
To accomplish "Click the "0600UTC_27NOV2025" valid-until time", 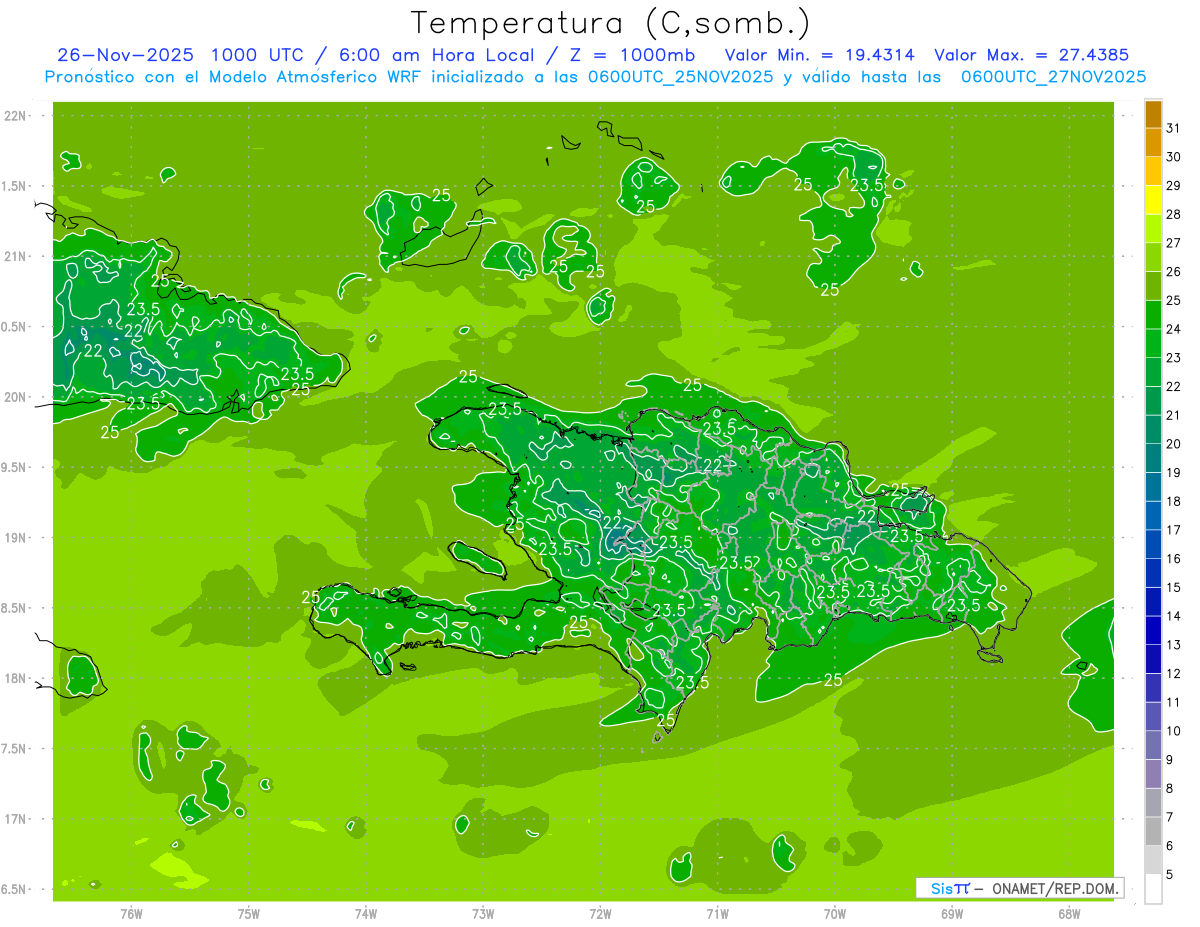I will tap(1053, 77).
